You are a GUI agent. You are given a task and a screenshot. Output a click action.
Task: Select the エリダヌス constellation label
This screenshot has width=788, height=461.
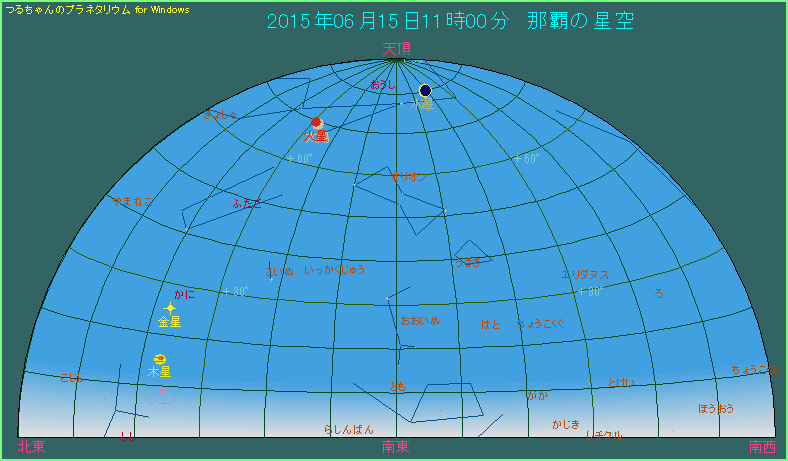(585, 275)
